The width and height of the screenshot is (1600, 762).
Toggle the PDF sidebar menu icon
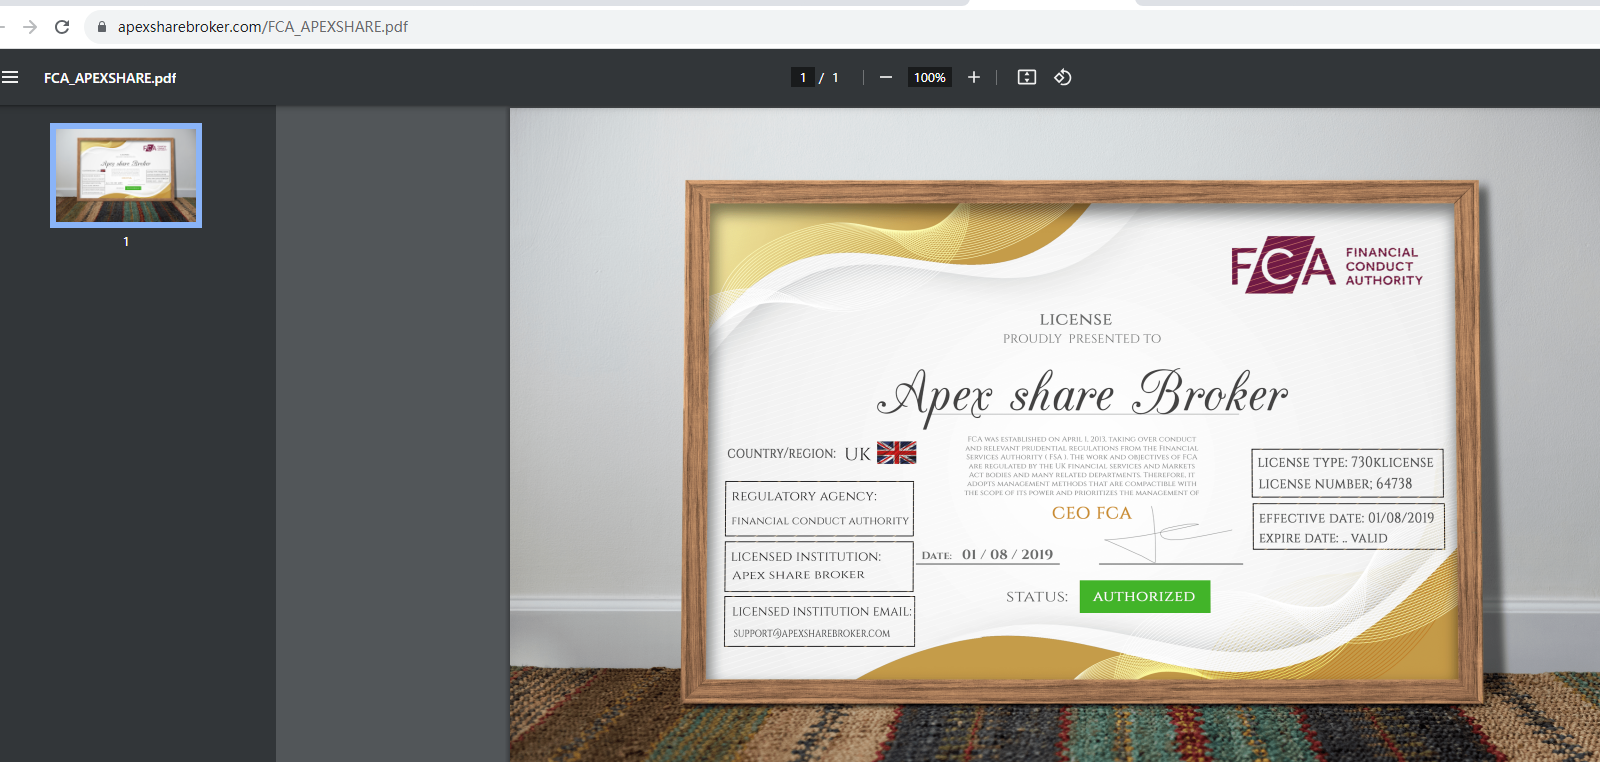(x=10, y=77)
